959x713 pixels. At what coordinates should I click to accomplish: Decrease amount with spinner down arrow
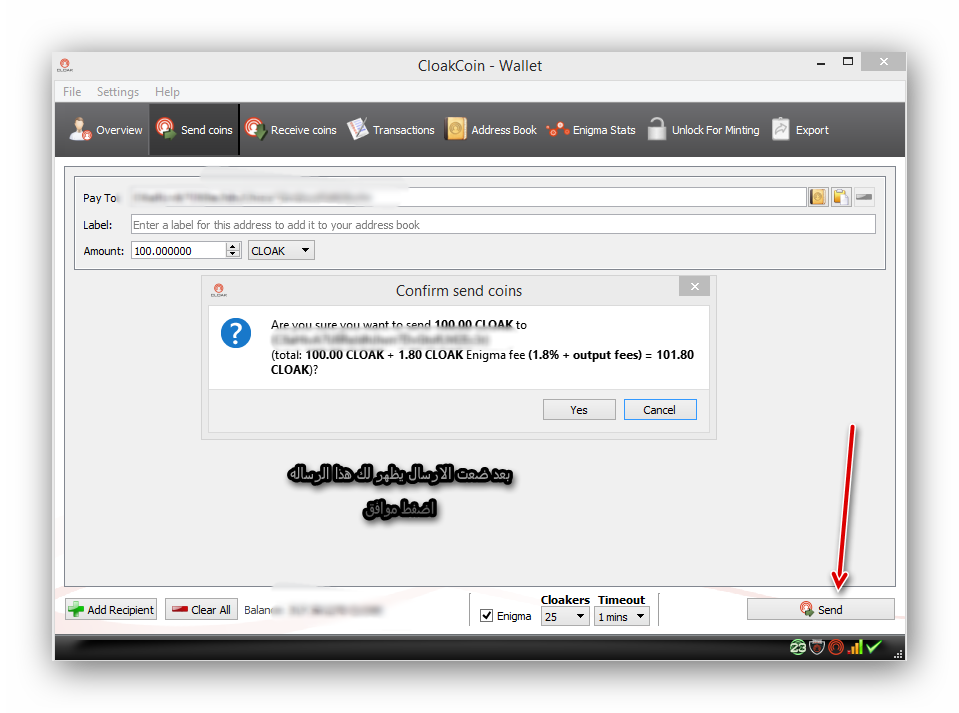coord(232,254)
